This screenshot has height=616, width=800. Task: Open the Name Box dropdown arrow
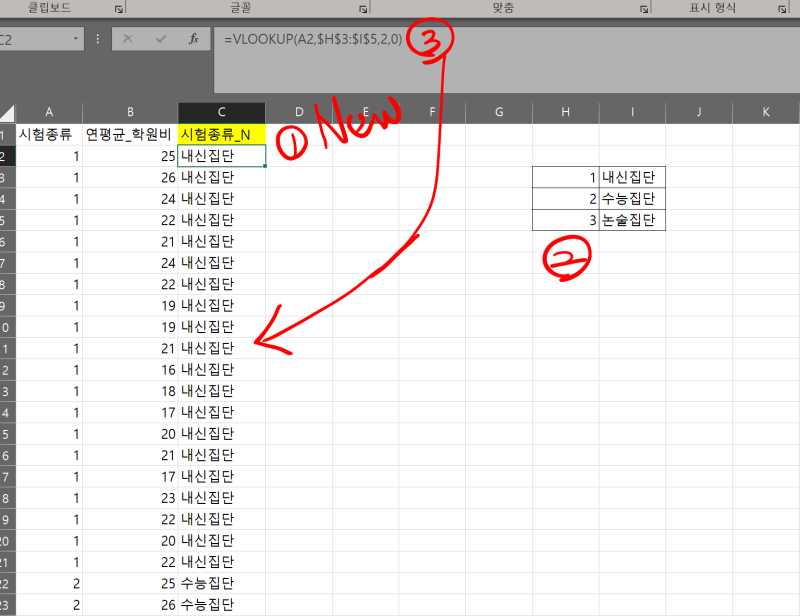pos(76,39)
